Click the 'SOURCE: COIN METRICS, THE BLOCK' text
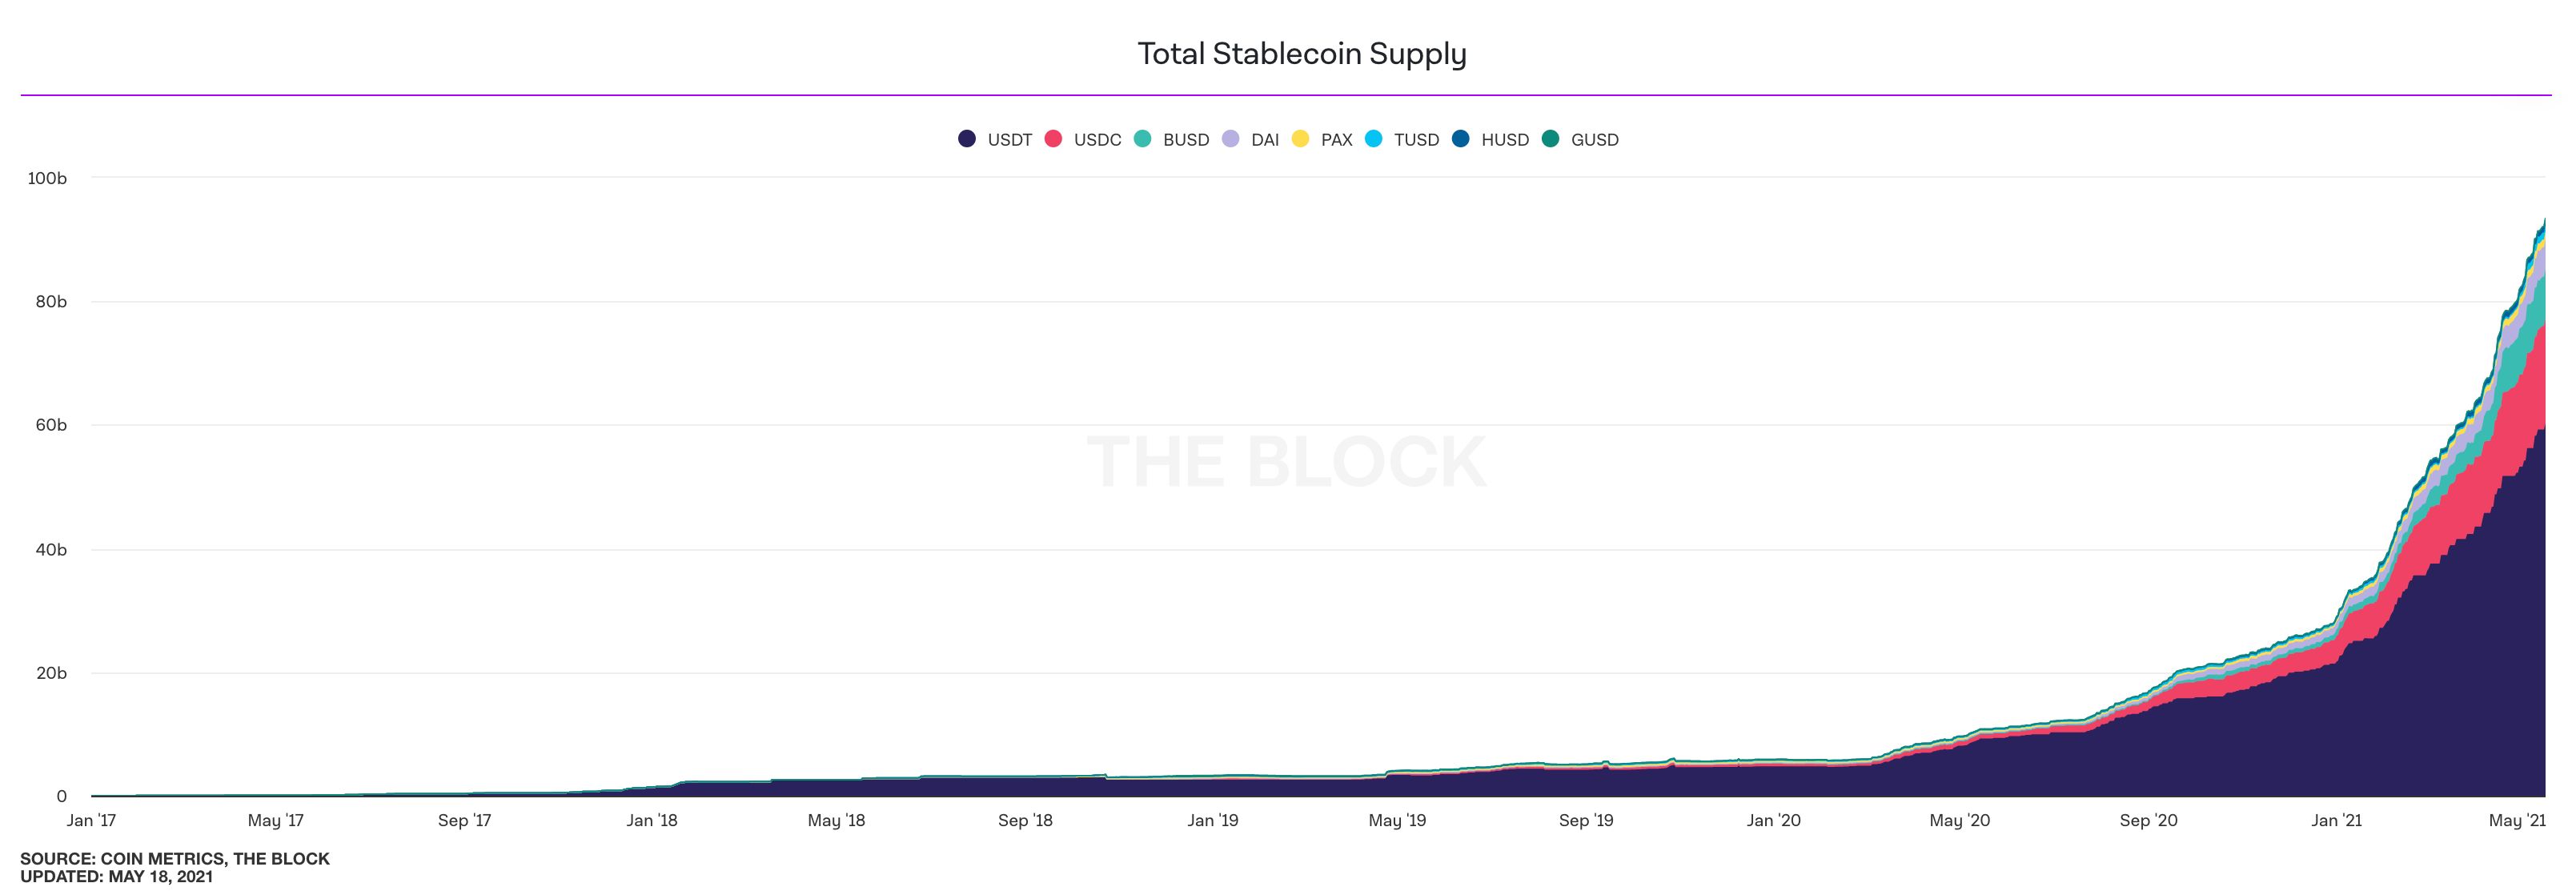This screenshot has height=895, width=2576. (x=175, y=858)
